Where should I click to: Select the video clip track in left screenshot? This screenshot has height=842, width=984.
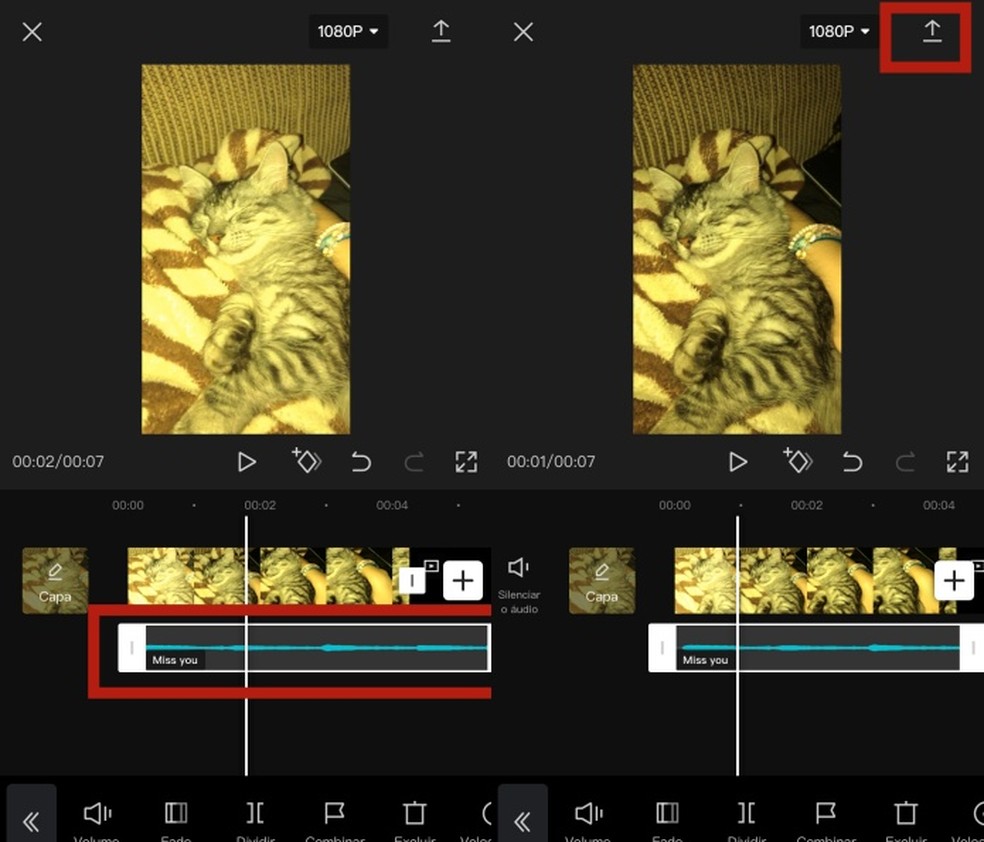pos(268,576)
